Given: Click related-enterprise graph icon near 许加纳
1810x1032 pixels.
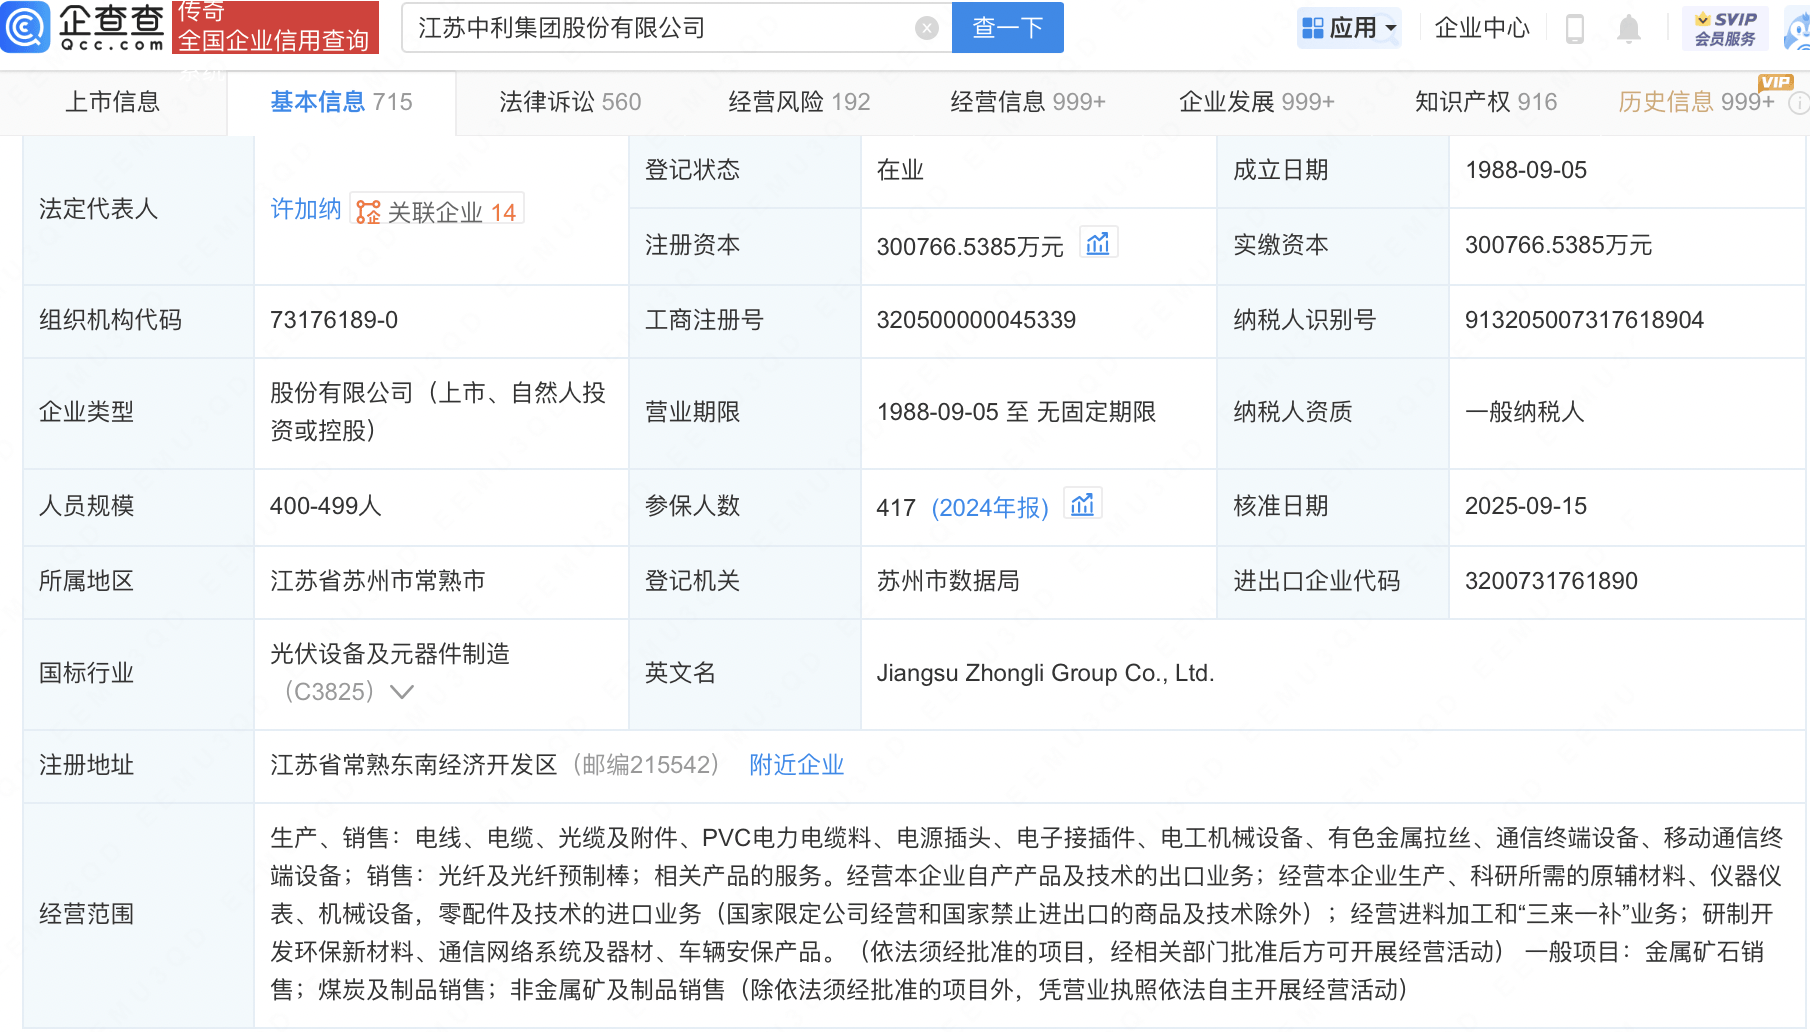Looking at the screenshot, I should (x=368, y=212).
